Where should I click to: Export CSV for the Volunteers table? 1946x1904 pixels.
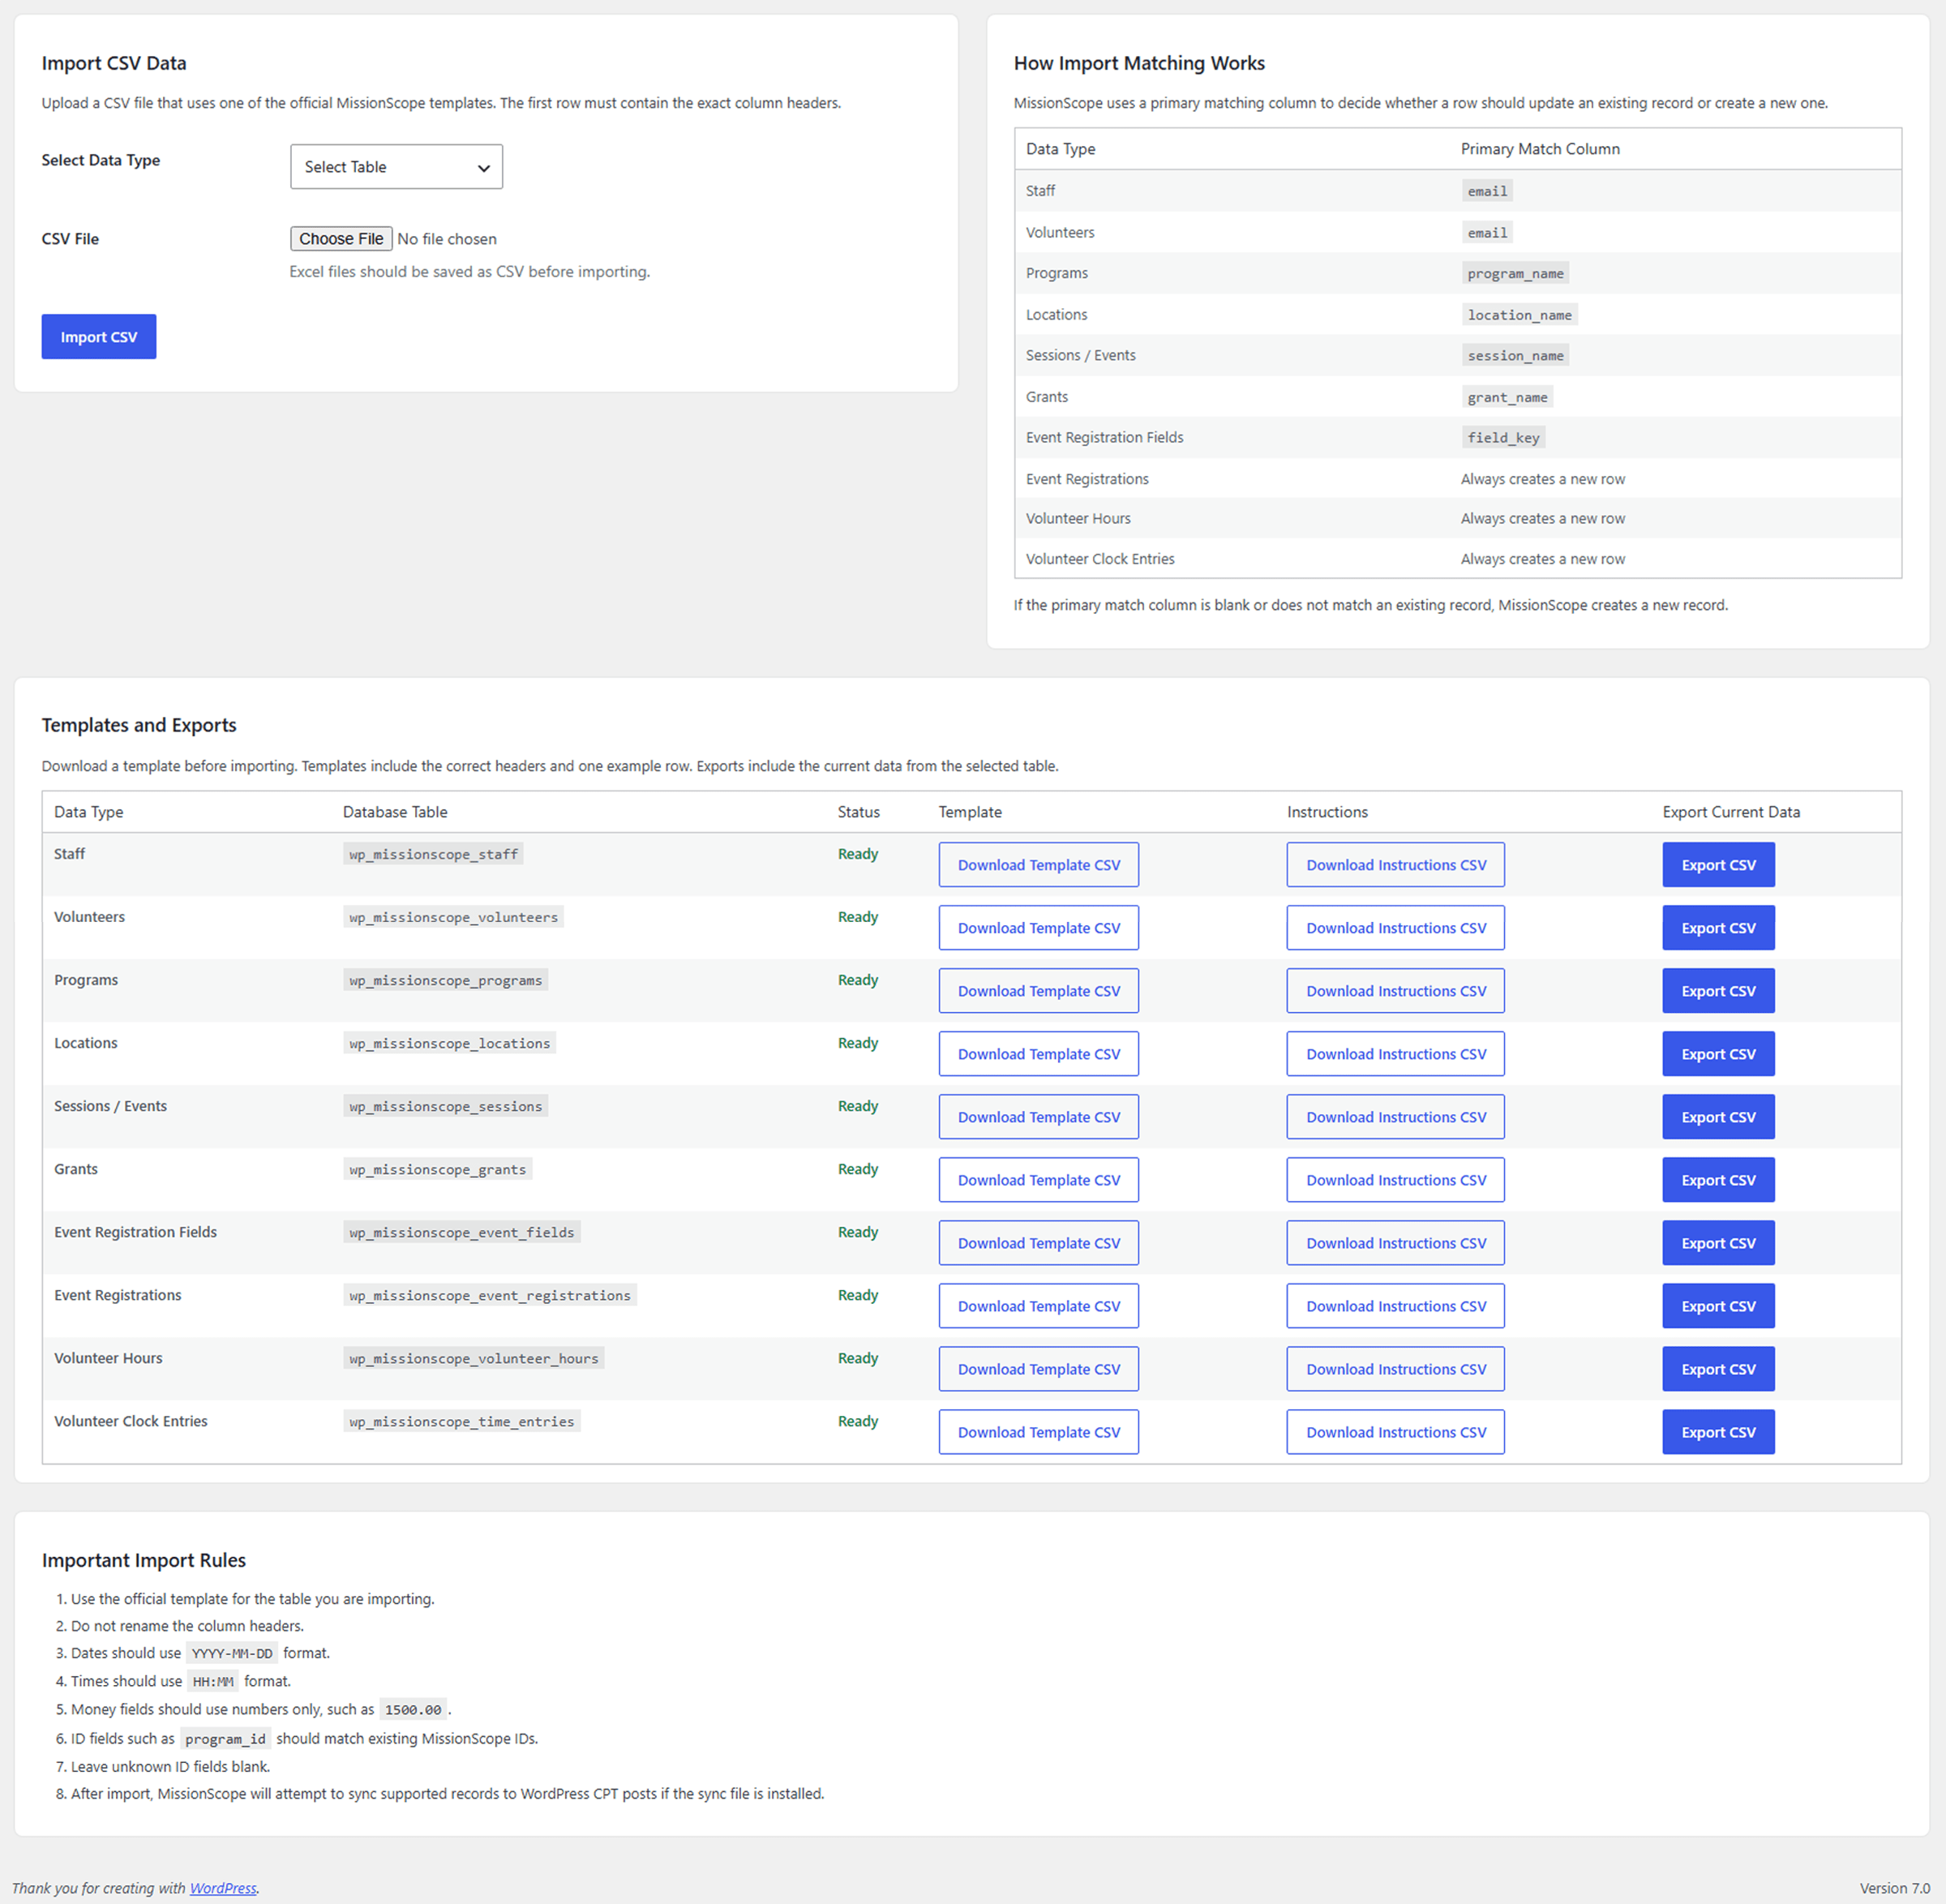click(1718, 928)
